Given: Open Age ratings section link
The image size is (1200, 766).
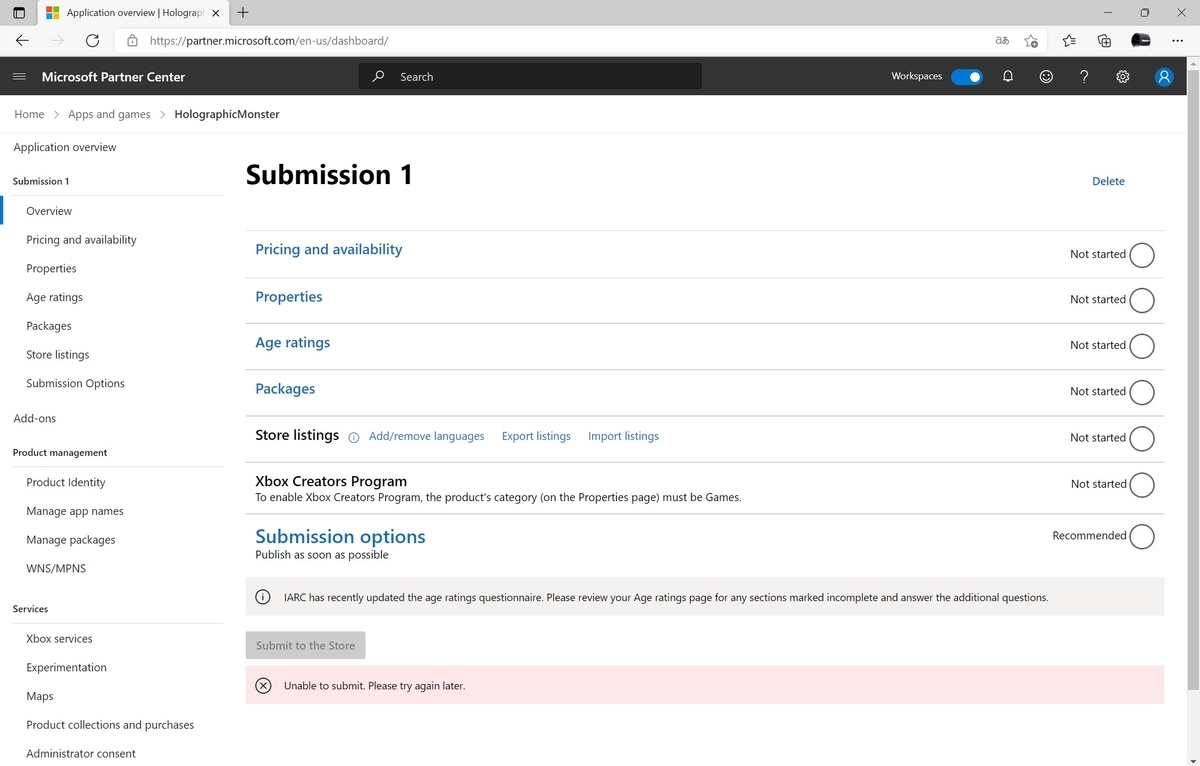Looking at the screenshot, I should click(x=292, y=342).
